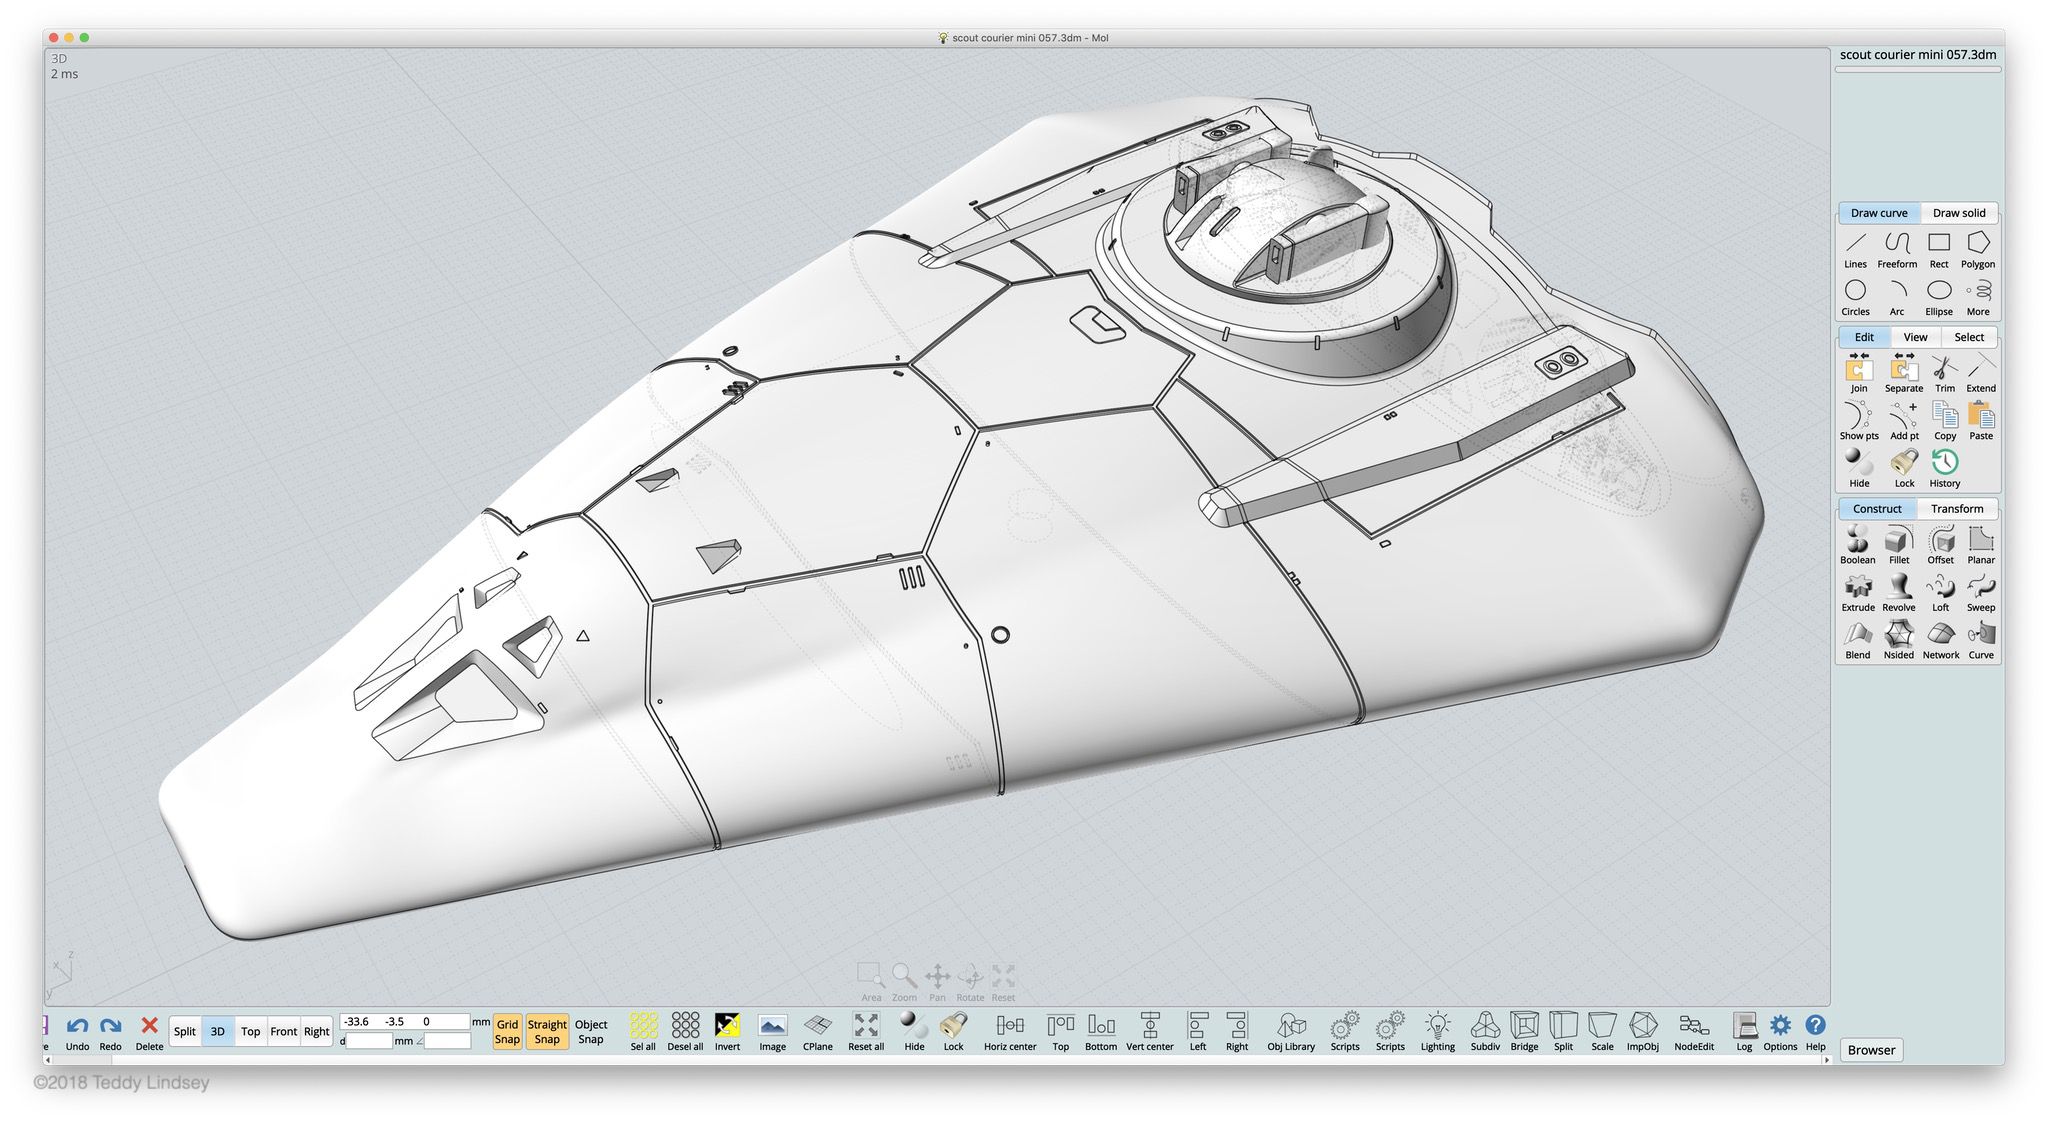The width and height of the screenshot is (2048, 1122).
Task: Click the Nsided tool
Action: click(1899, 640)
